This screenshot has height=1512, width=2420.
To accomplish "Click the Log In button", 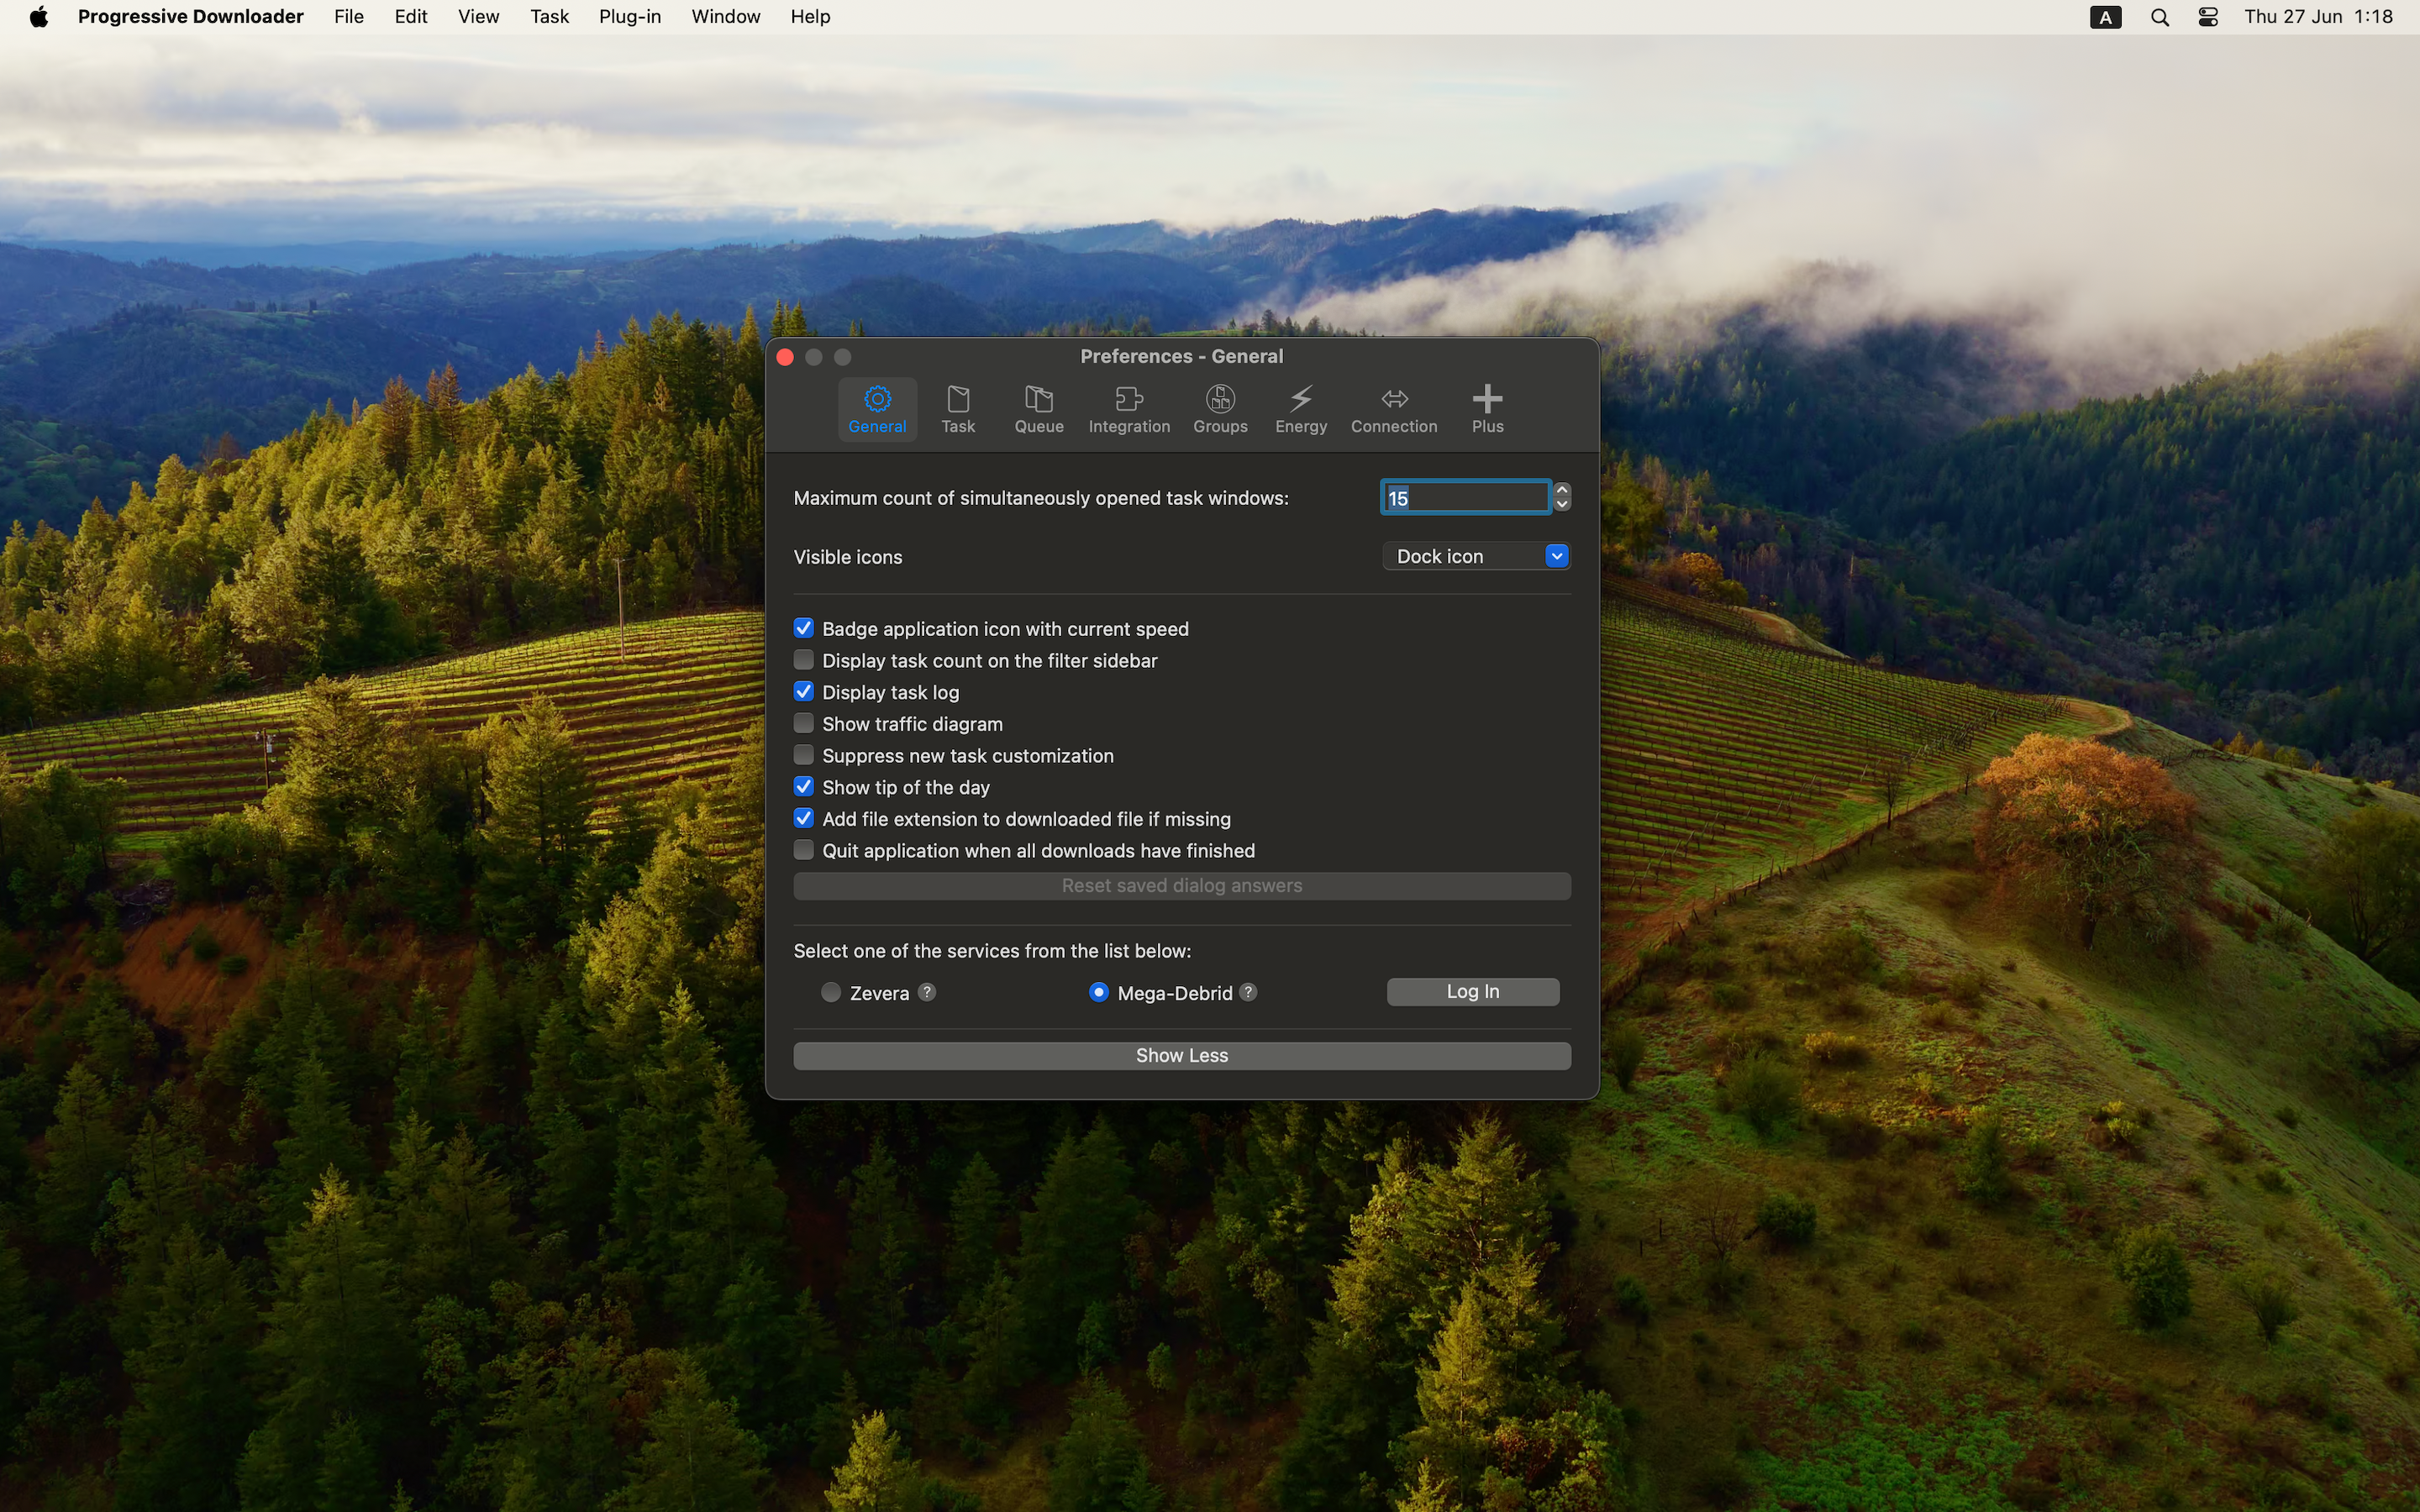I will tap(1472, 991).
